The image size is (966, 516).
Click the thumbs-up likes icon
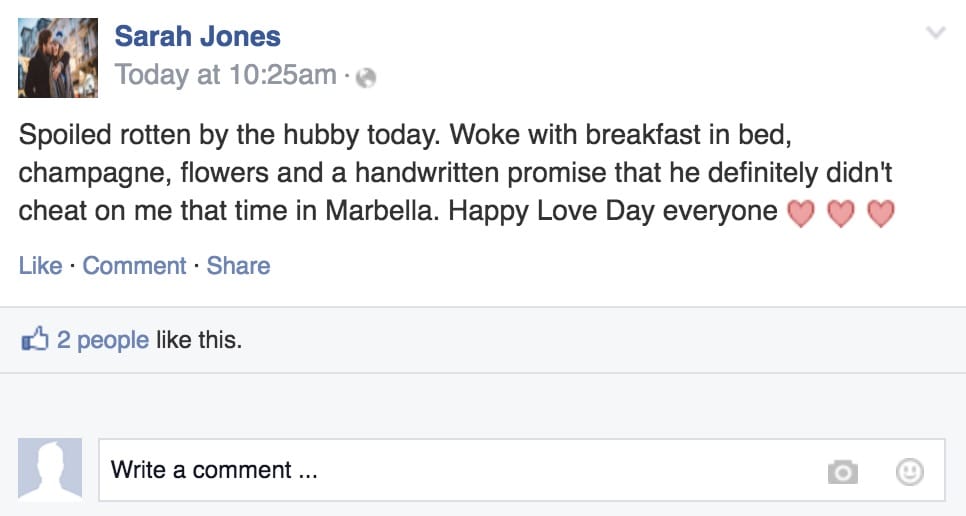pyautogui.click(x=34, y=339)
